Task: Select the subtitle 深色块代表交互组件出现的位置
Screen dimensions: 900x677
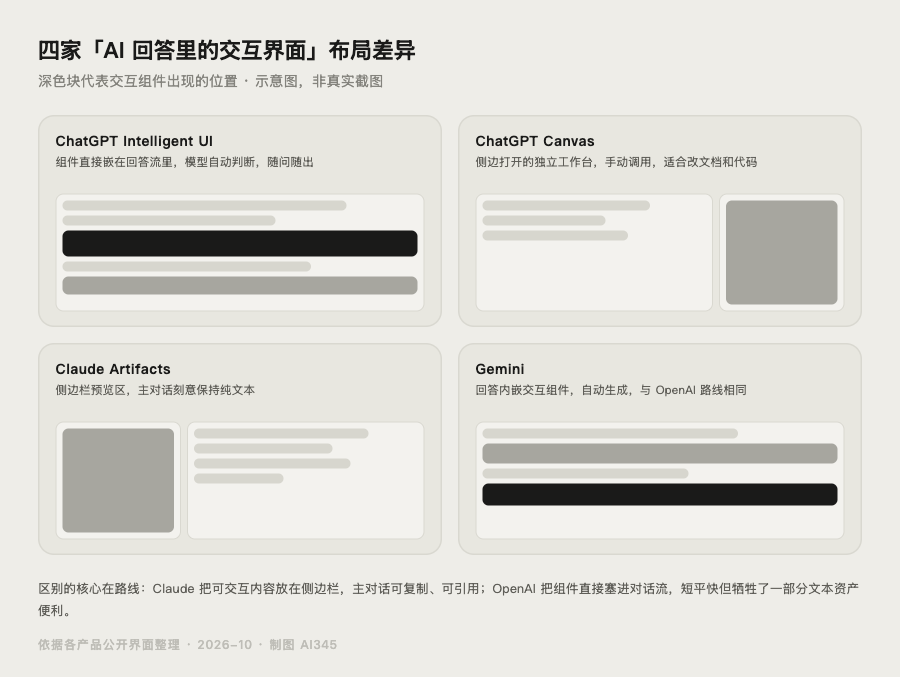Action: tap(138, 81)
